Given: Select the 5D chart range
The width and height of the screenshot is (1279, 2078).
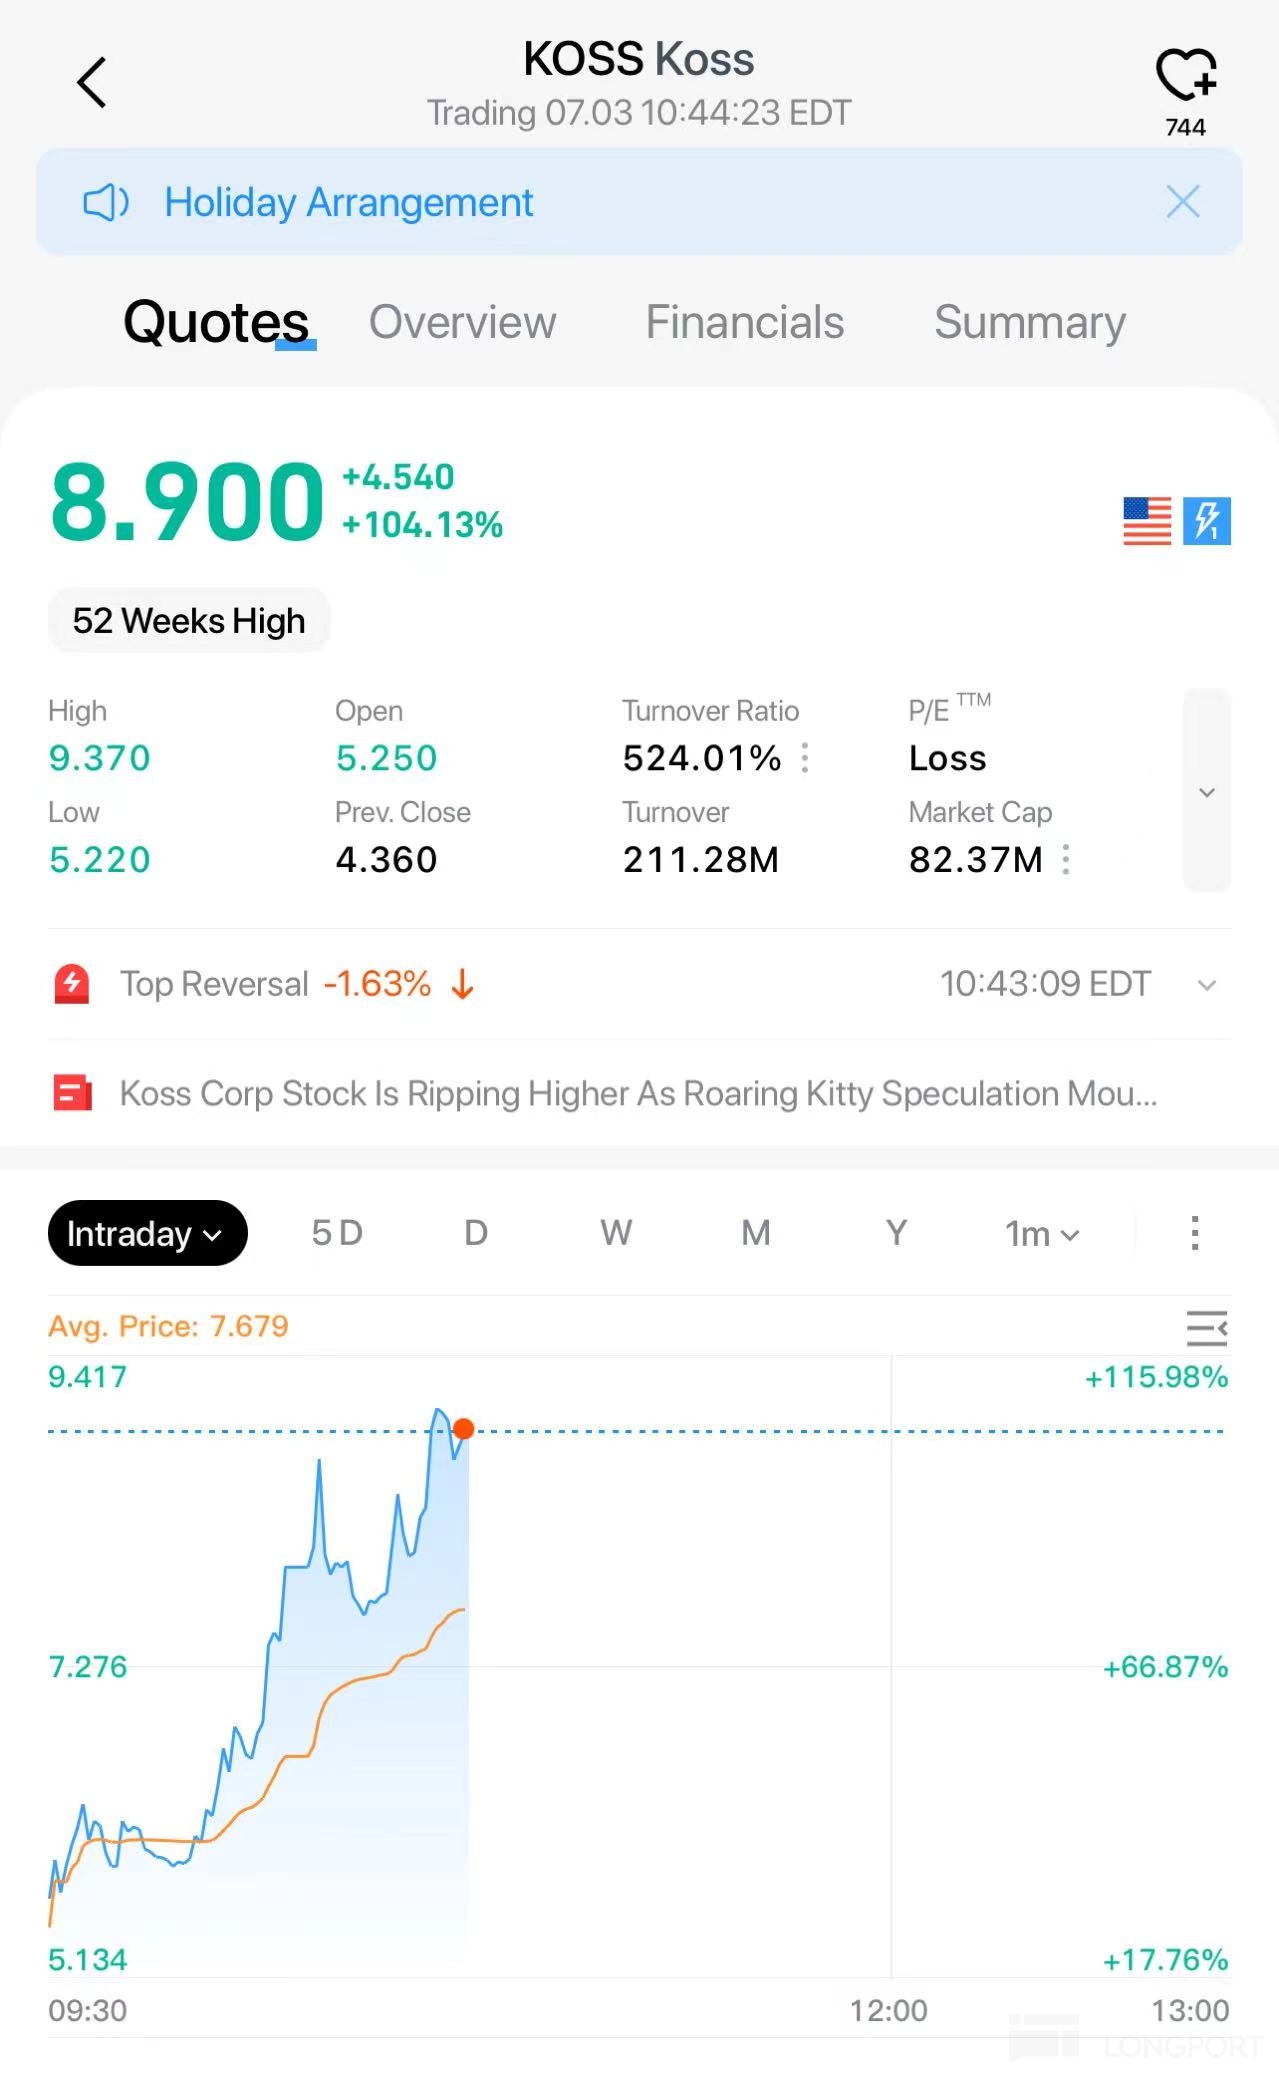Looking at the screenshot, I should [337, 1233].
